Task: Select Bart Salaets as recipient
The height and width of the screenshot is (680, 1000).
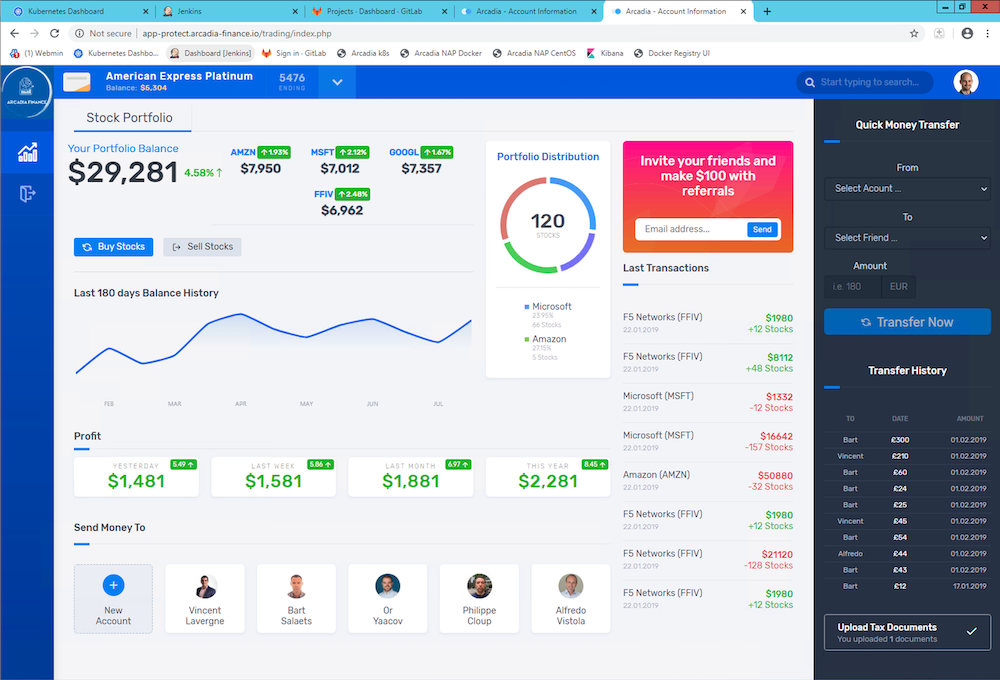Action: [x=297, y=598]
